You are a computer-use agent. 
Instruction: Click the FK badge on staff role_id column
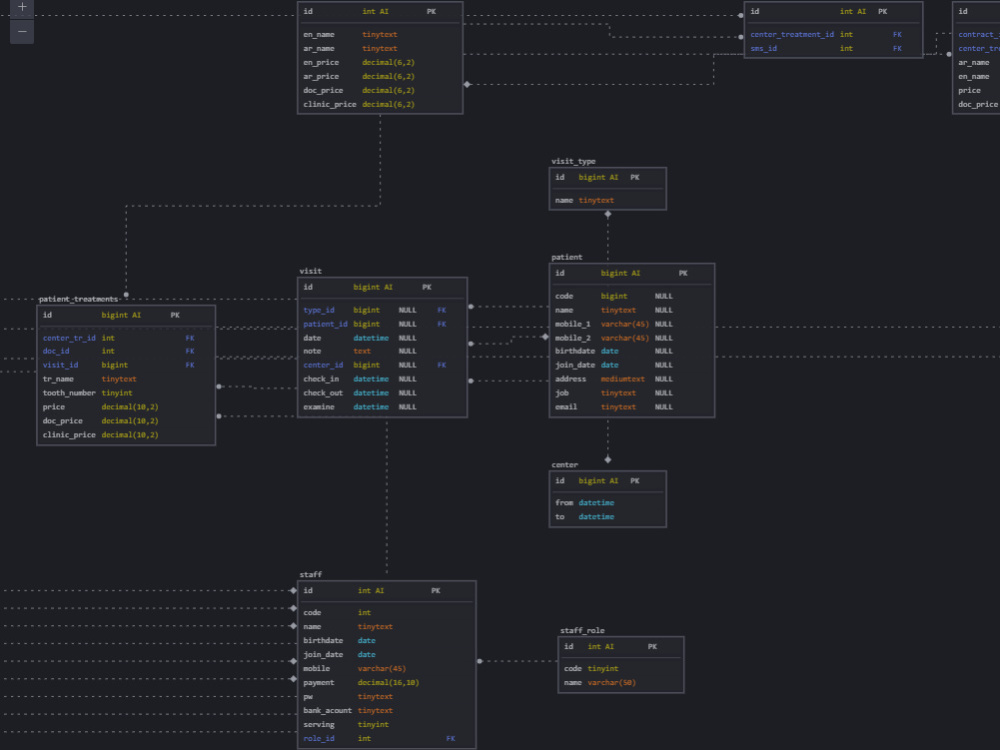[450, 738]
